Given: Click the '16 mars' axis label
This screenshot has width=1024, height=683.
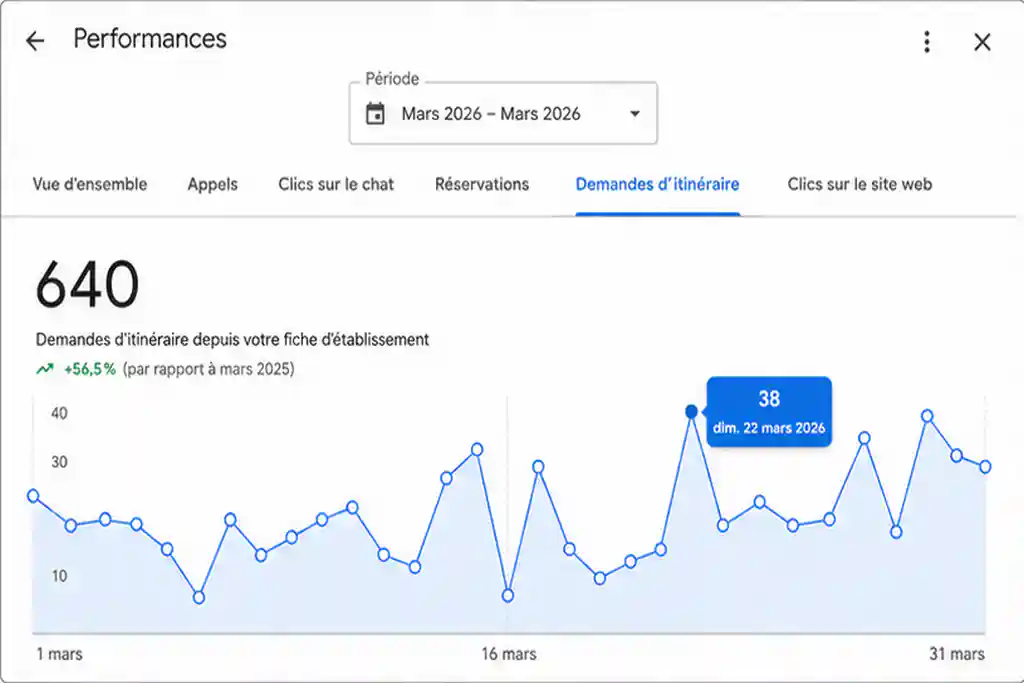Looking at the screenshot, I should point(509,654).
